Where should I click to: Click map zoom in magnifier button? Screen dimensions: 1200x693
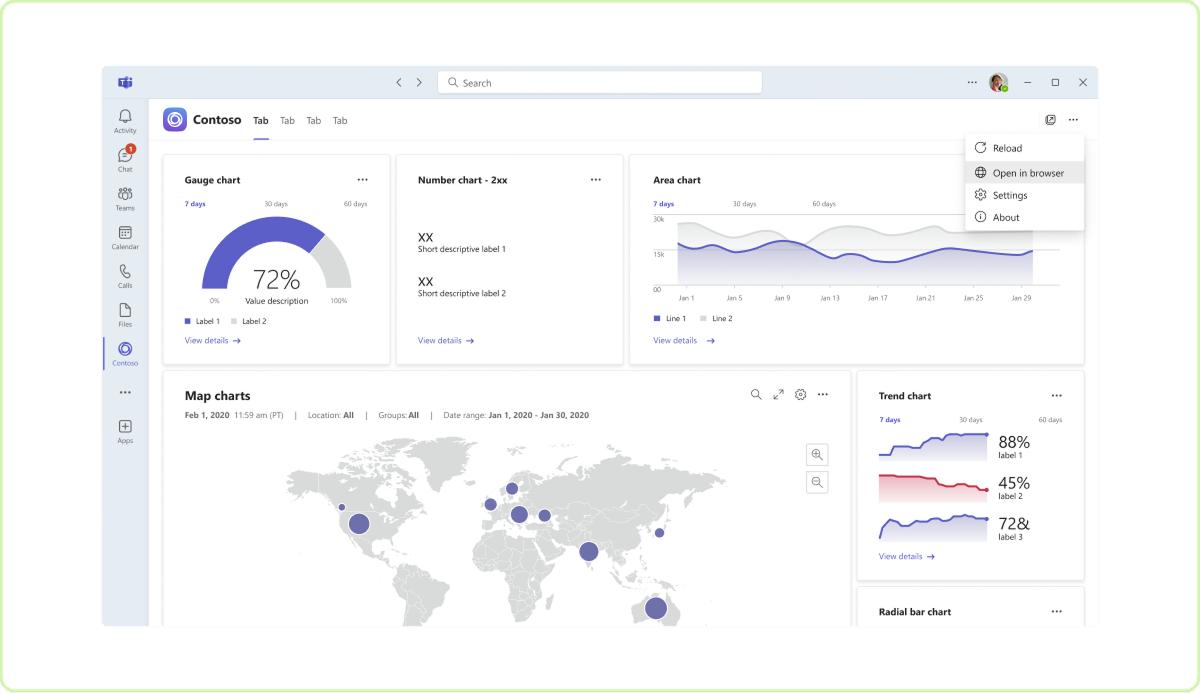tap(817, 455)
